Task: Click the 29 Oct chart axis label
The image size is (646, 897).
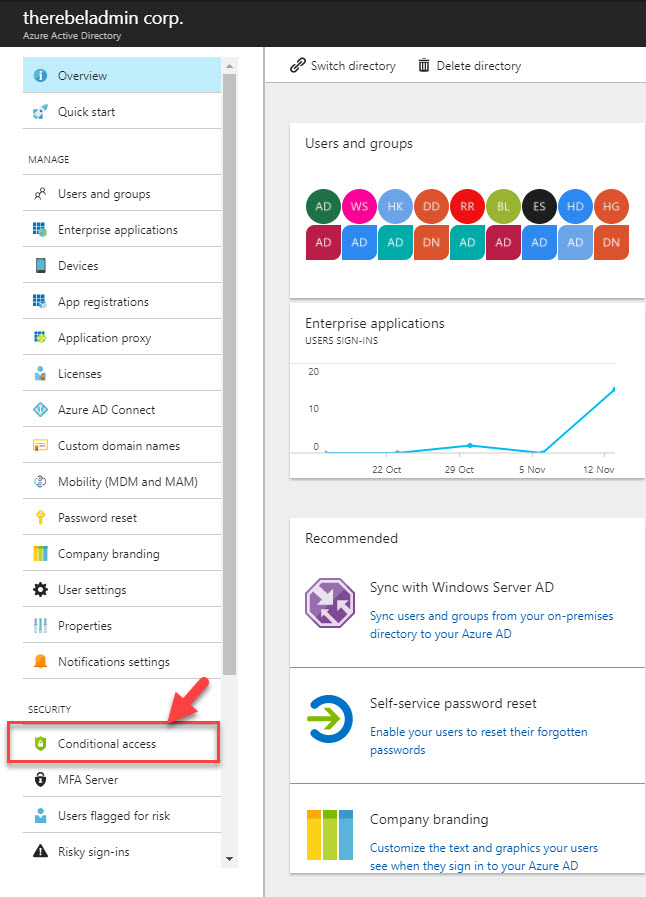Action: 459,470
